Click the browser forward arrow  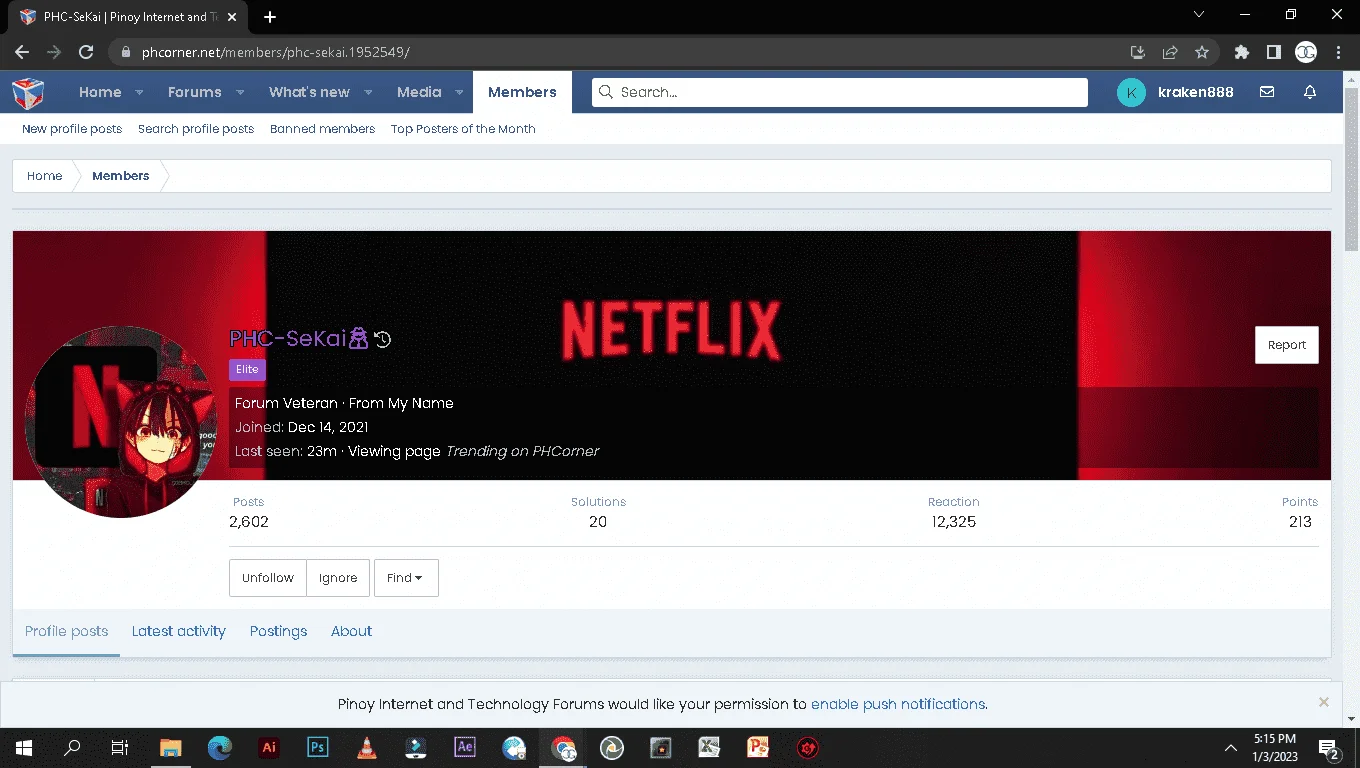[54, 52]
